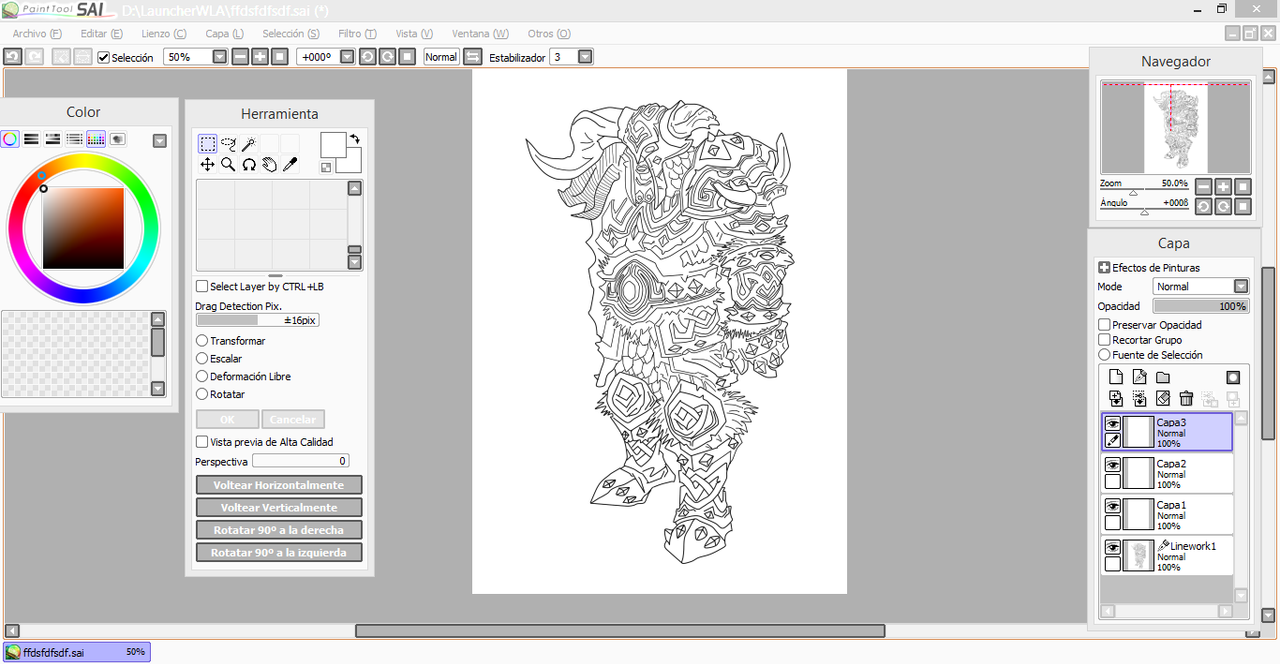This screenshot has width=1280, height=664.
Task: Pick the Move tool
Action: click(207, 165)
